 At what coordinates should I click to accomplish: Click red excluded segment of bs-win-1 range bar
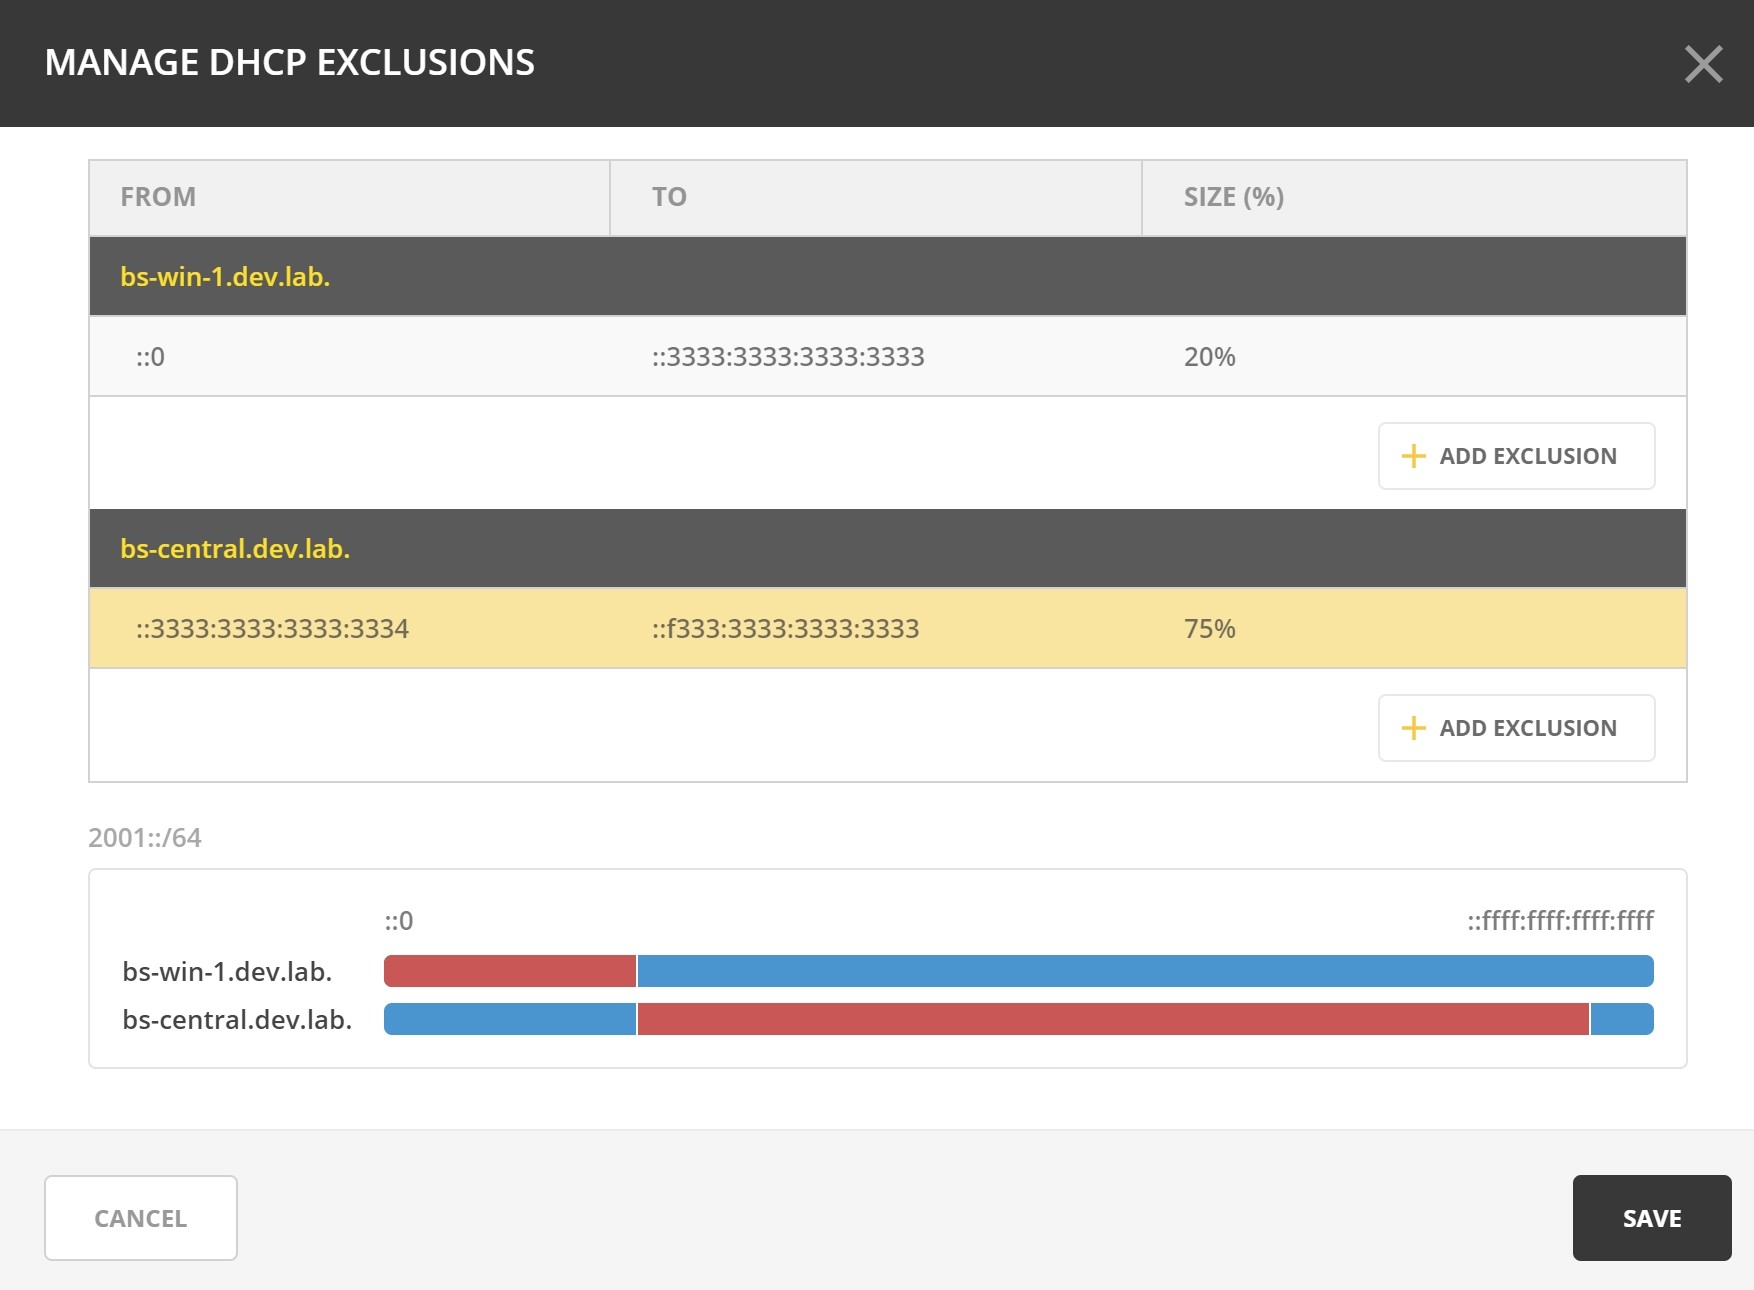pyautogui.click(x=510, y=971)
